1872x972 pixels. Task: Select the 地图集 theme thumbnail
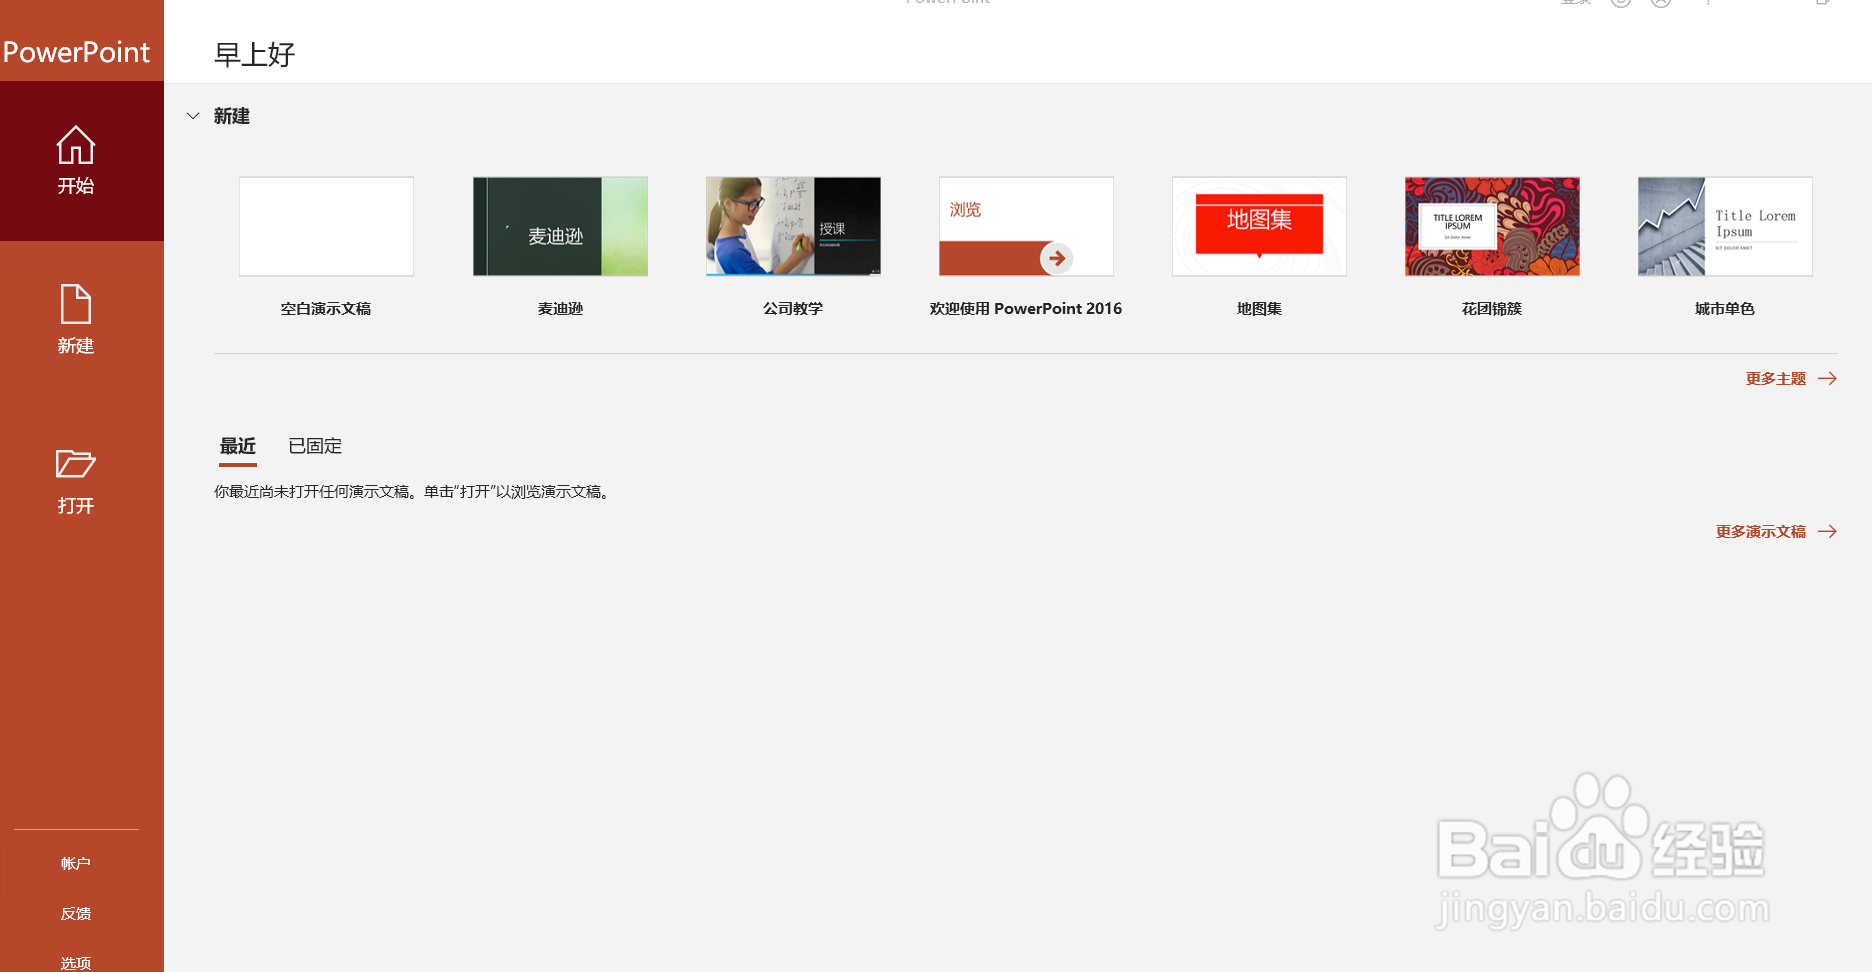coord(1259,226)
